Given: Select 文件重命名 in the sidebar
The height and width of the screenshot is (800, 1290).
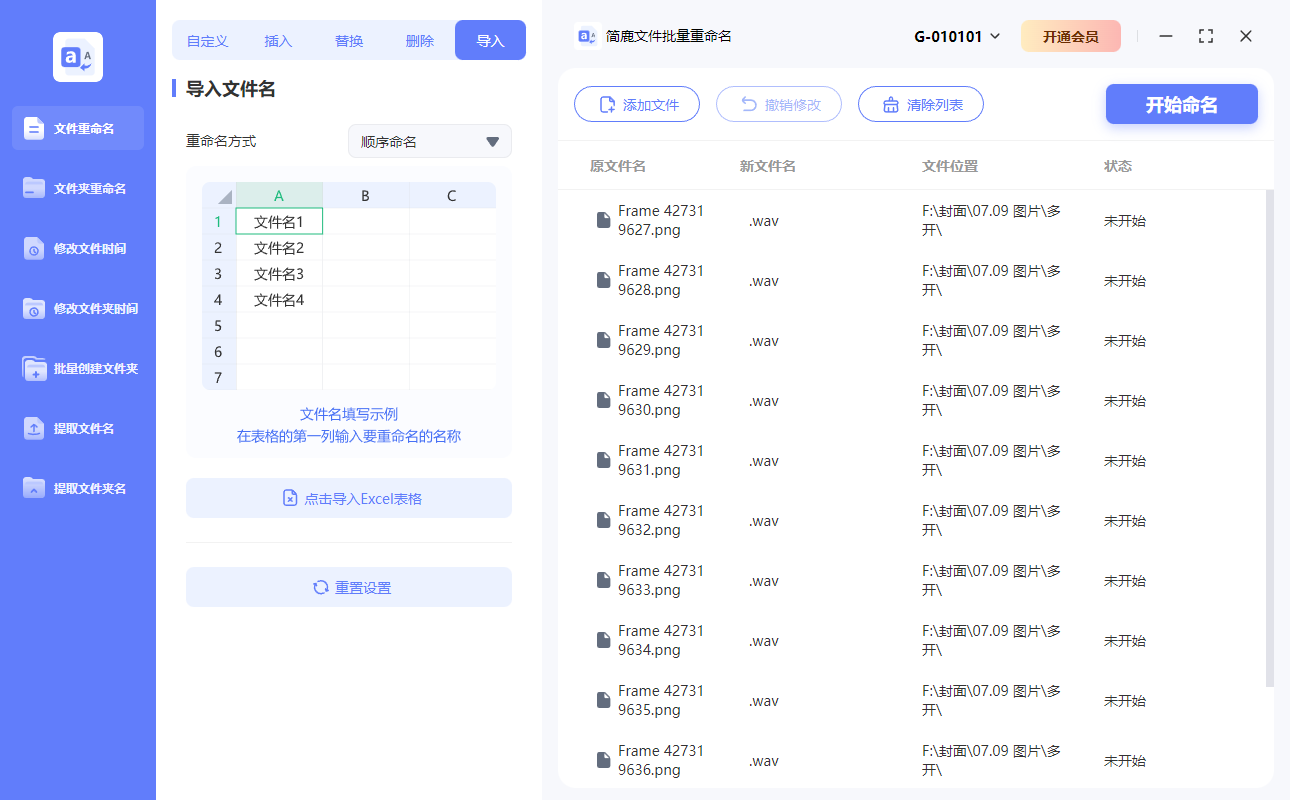Looking at the screenshot, I should [77, 128].
